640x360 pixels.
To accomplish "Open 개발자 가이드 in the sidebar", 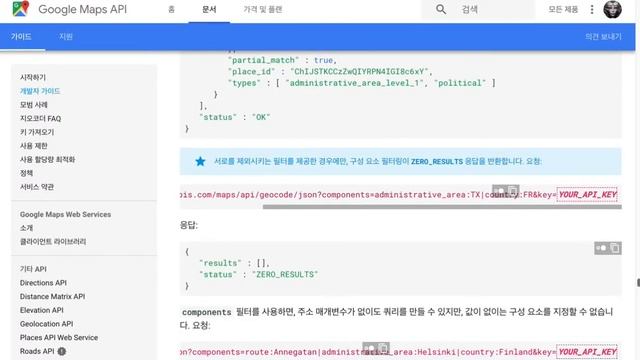I will [x=40, y=91].
